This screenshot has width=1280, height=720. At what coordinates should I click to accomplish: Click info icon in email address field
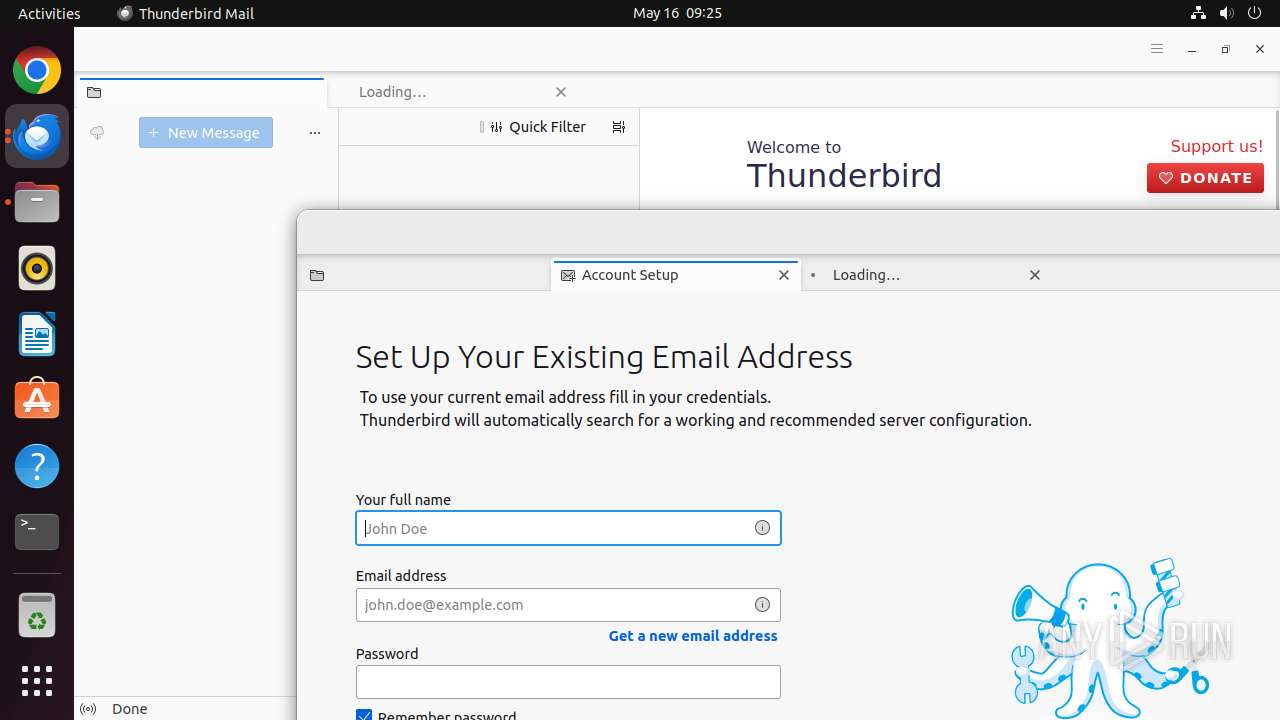[x=762, y=604]
